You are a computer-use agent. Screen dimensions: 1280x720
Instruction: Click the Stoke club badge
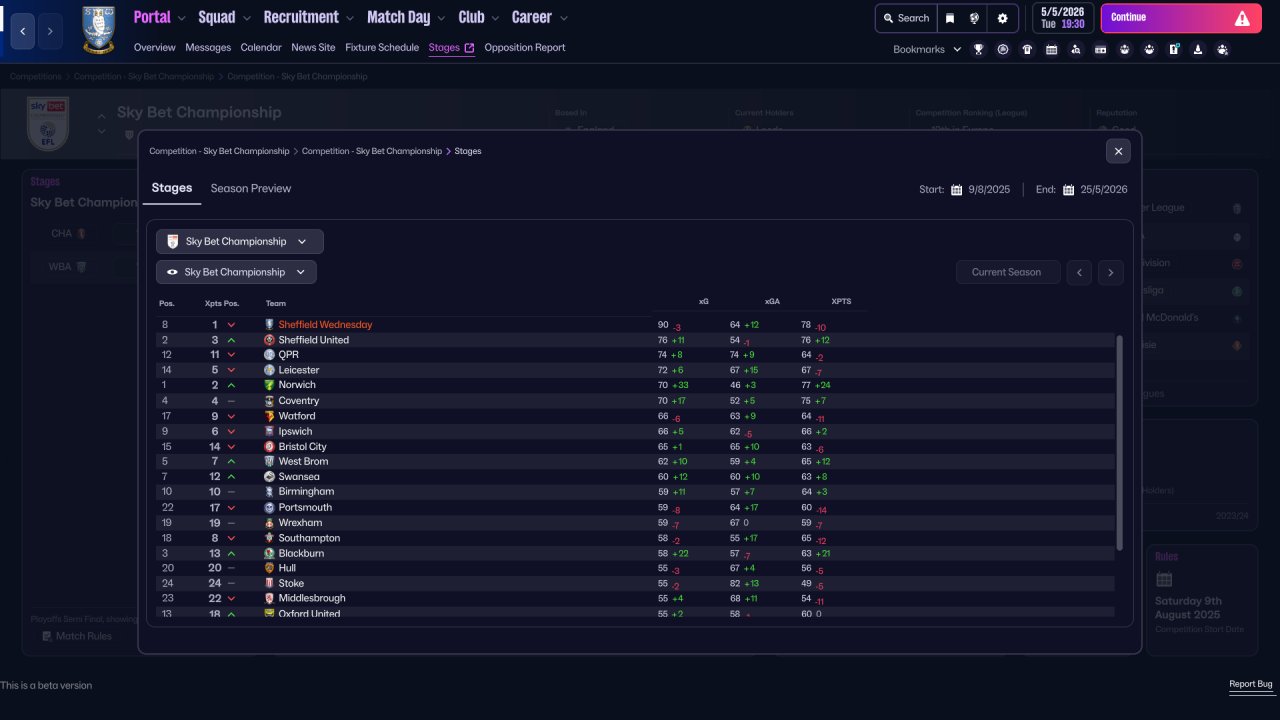[x=269, y=583]
